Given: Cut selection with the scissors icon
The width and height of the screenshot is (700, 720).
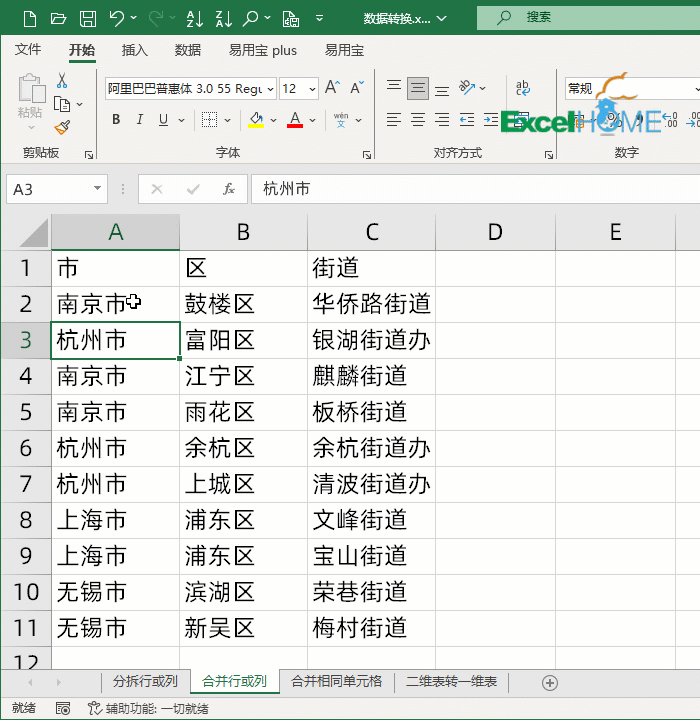Looking at the screenshot, I should (x=62, y=81).
